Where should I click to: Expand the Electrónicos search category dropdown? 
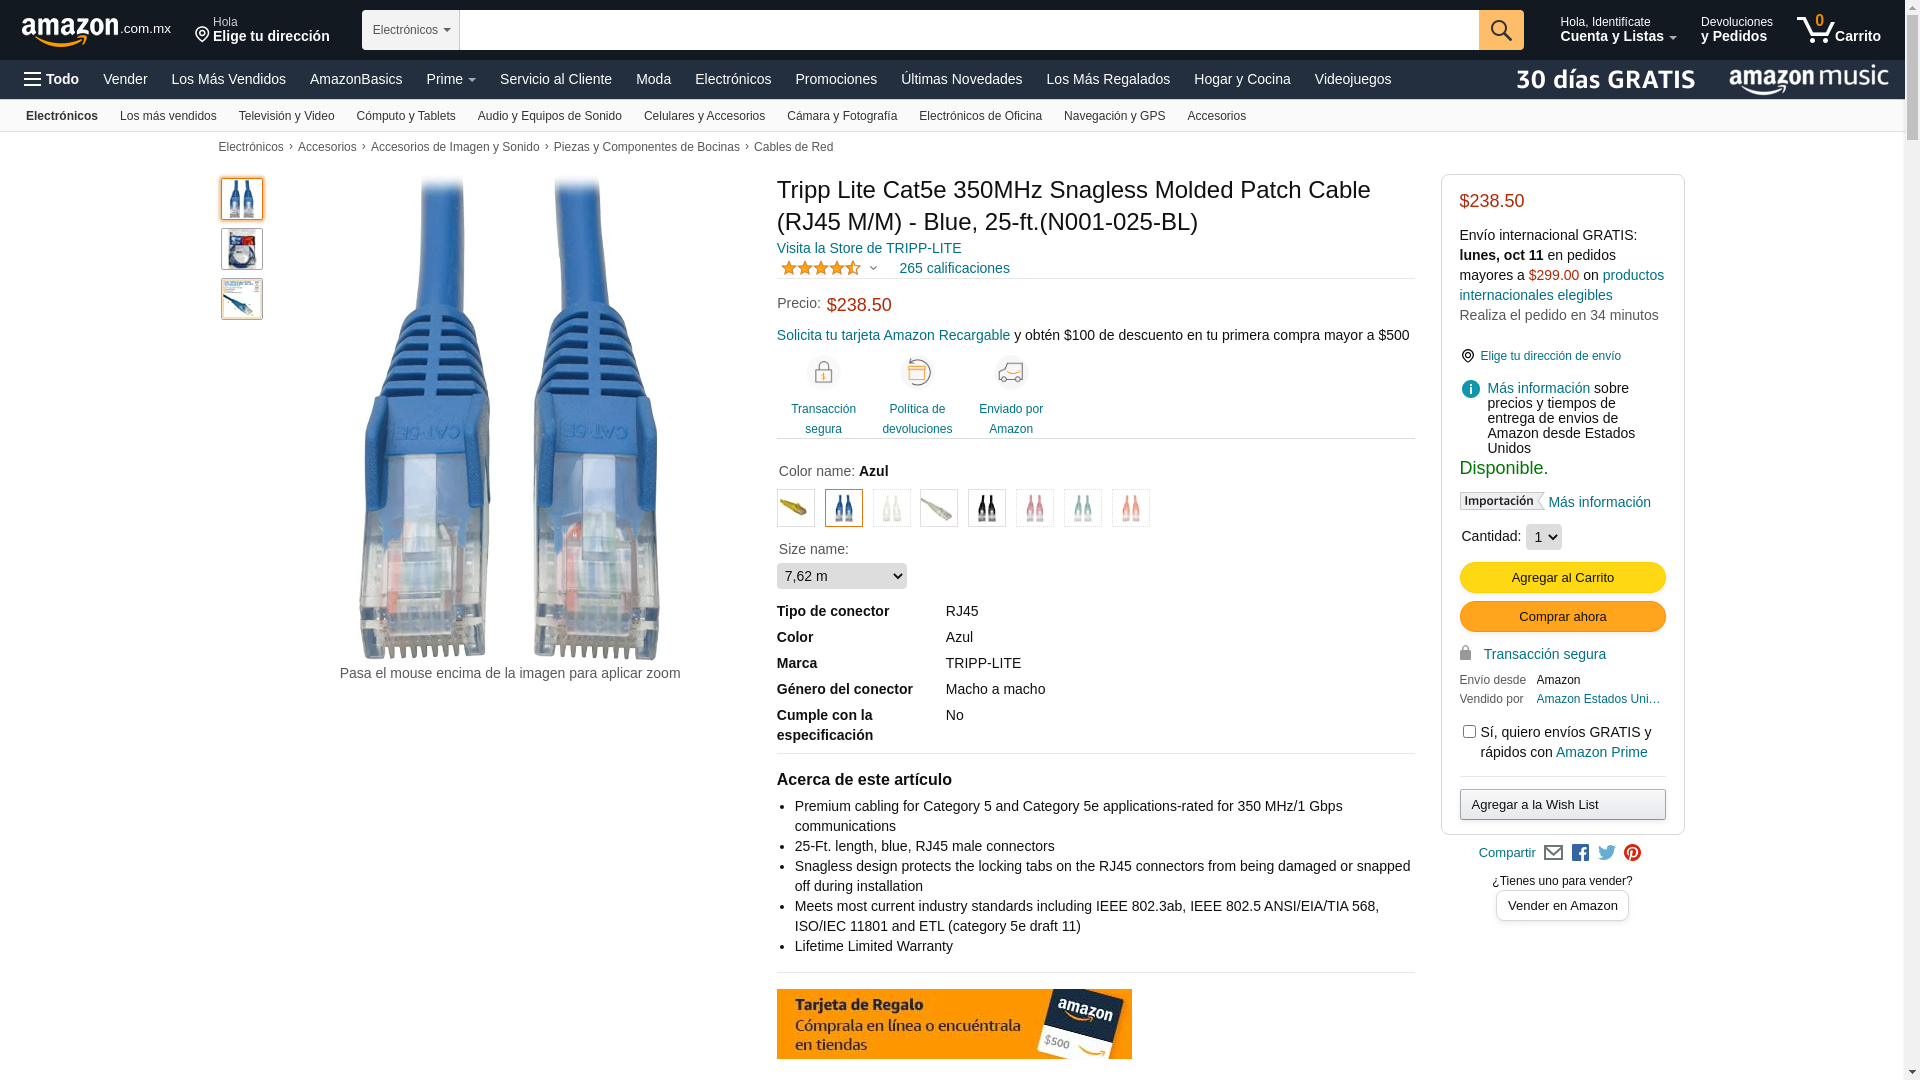[411, 30]
